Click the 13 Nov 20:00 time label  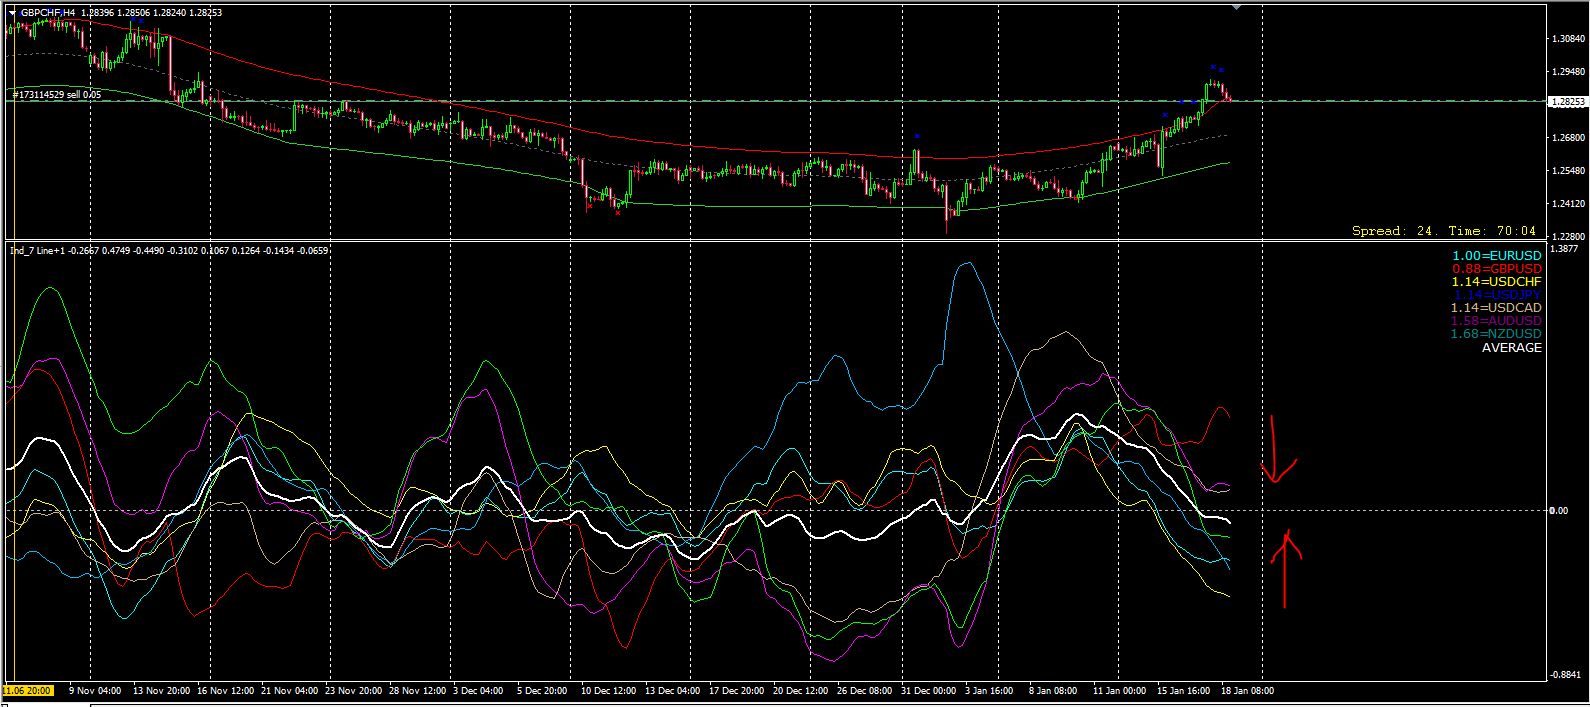pyautogui.click(x=160, y=690)
